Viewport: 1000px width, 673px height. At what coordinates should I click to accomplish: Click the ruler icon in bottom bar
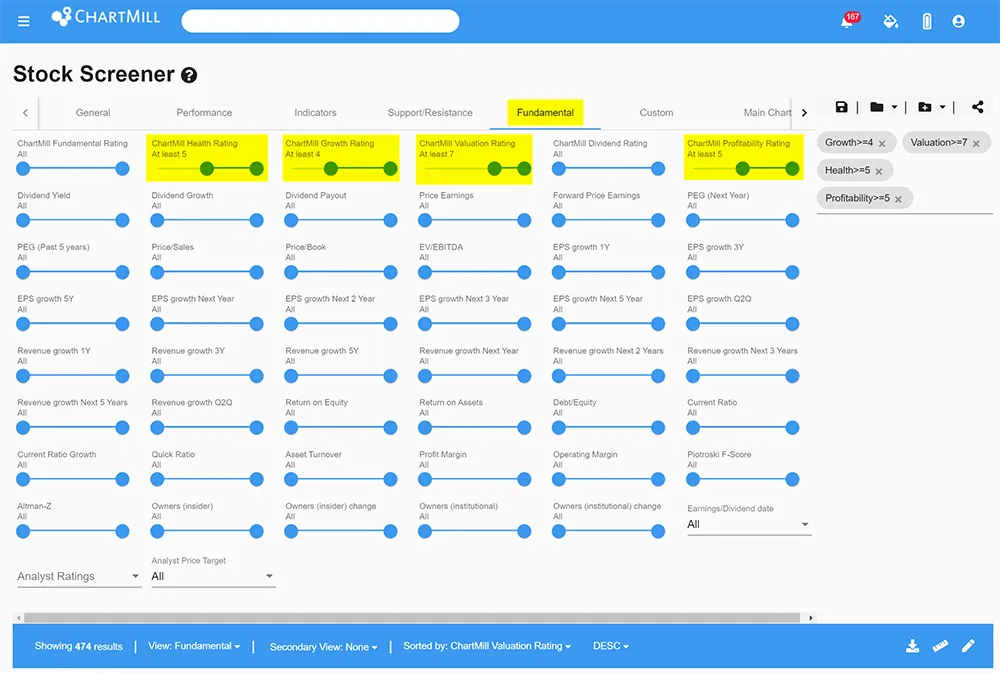tap(940, 646)
